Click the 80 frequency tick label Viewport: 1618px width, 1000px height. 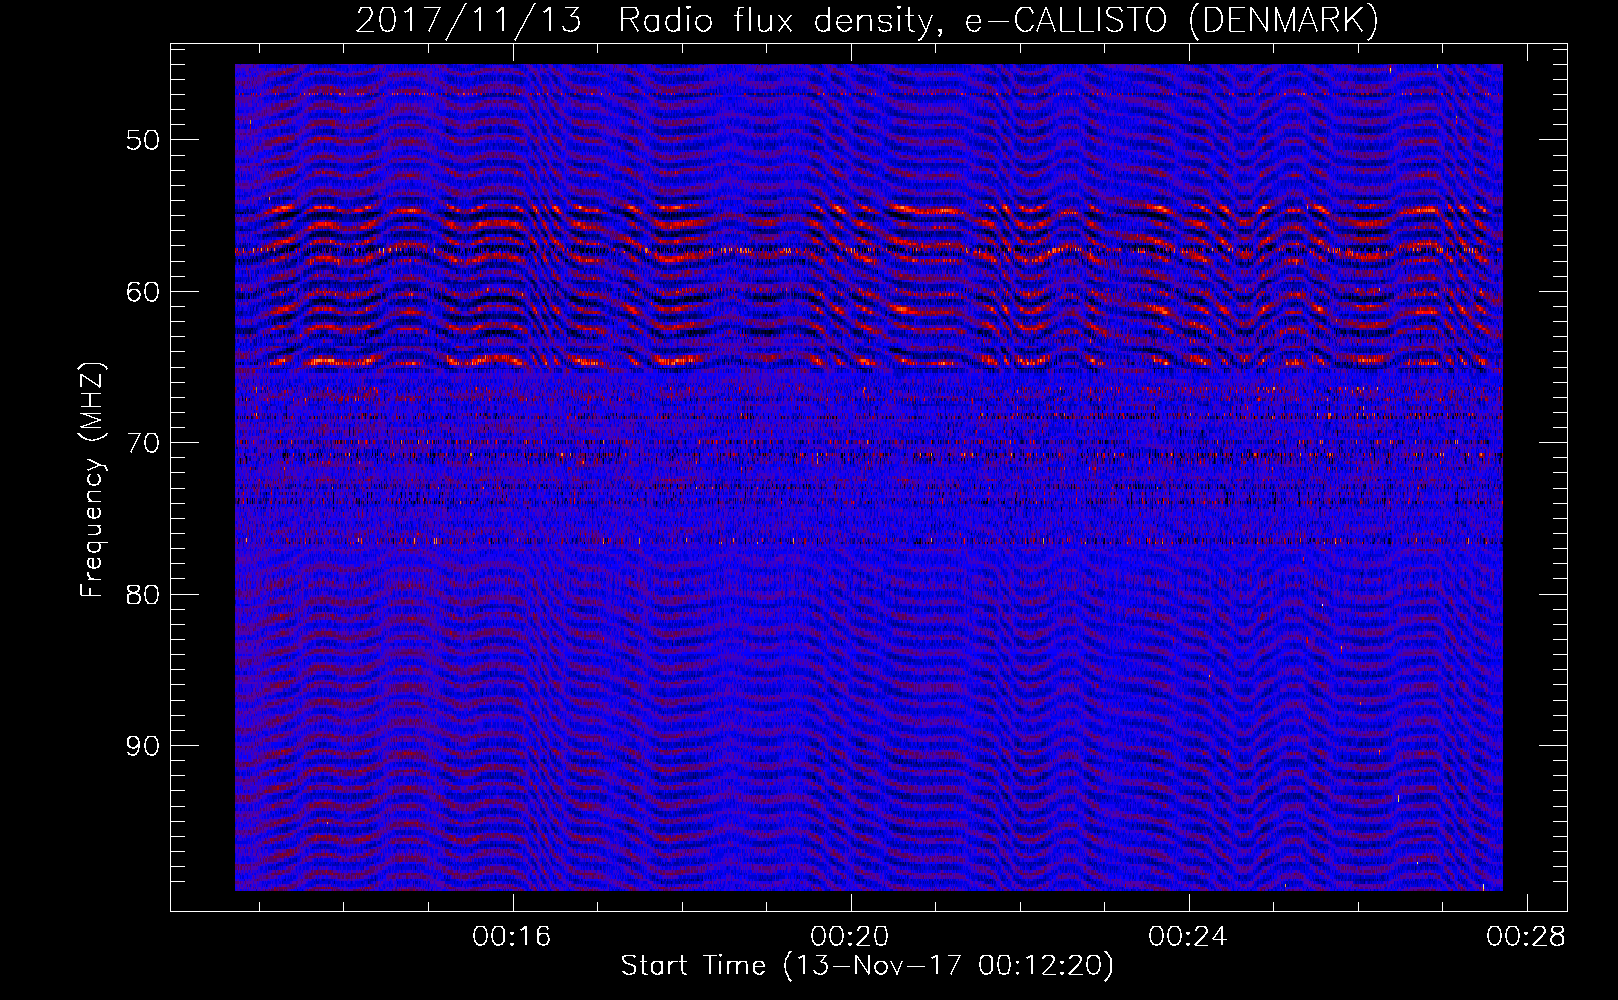pos(143,594)
